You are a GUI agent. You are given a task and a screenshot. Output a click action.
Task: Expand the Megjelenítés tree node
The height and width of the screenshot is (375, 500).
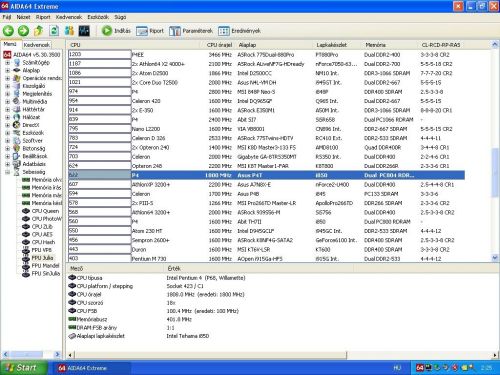[x=7, y=94]
